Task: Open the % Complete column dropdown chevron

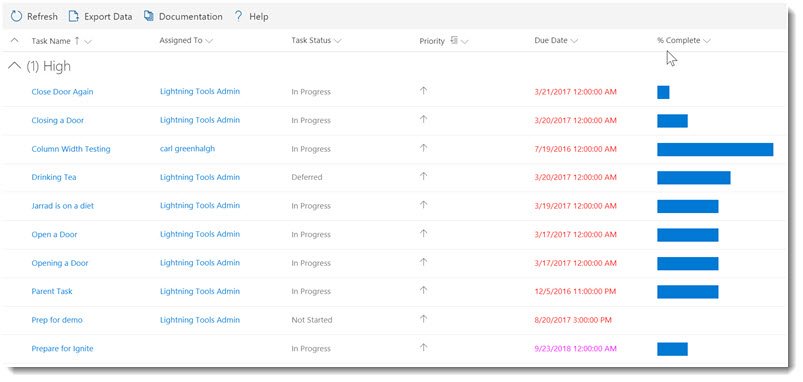Action: coord(707,41)
